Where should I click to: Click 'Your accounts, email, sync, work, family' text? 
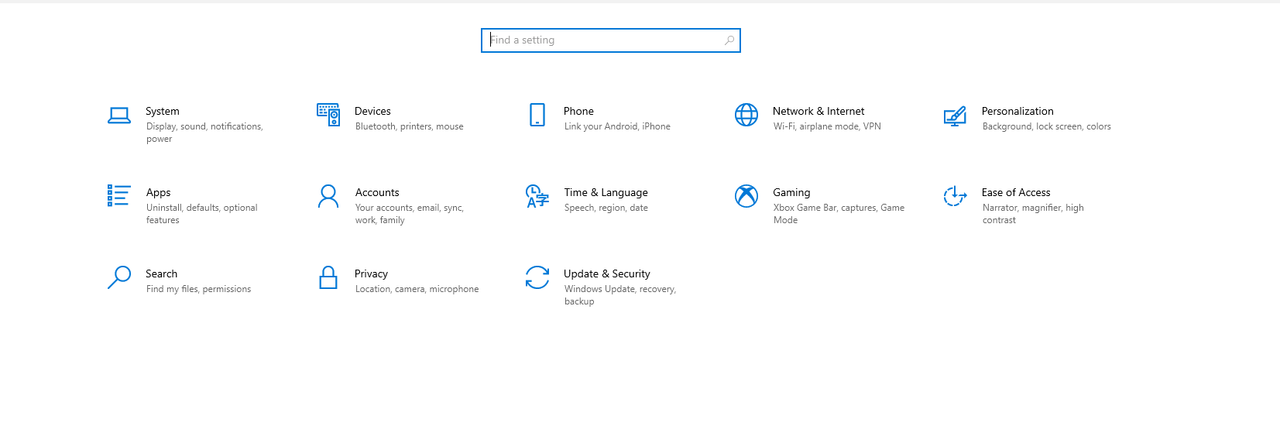tap(410, 214)
